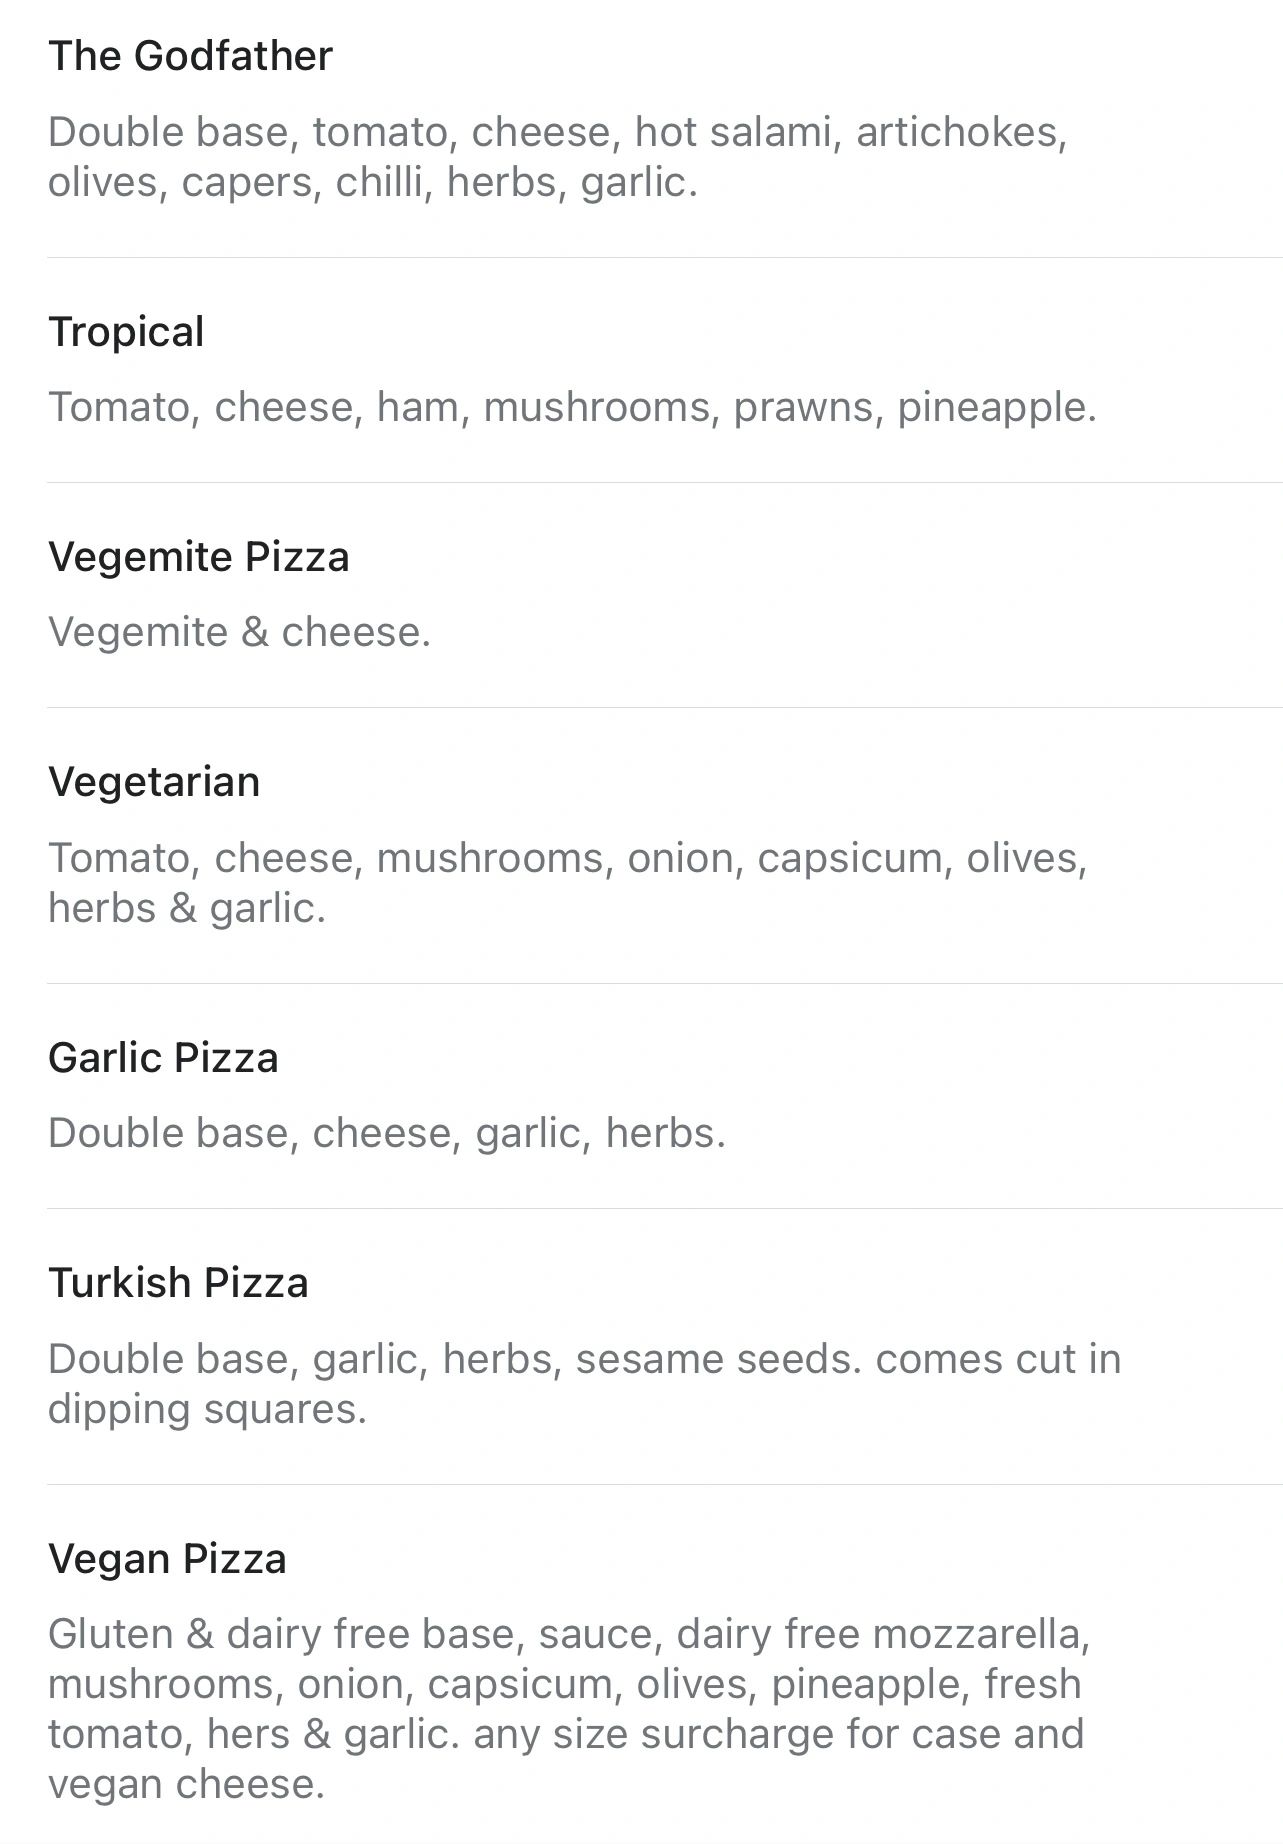The height and width of the screenshot is (1844, 1283).
Task: Click Vegetarian toppings description text
Action: (567, 883)
